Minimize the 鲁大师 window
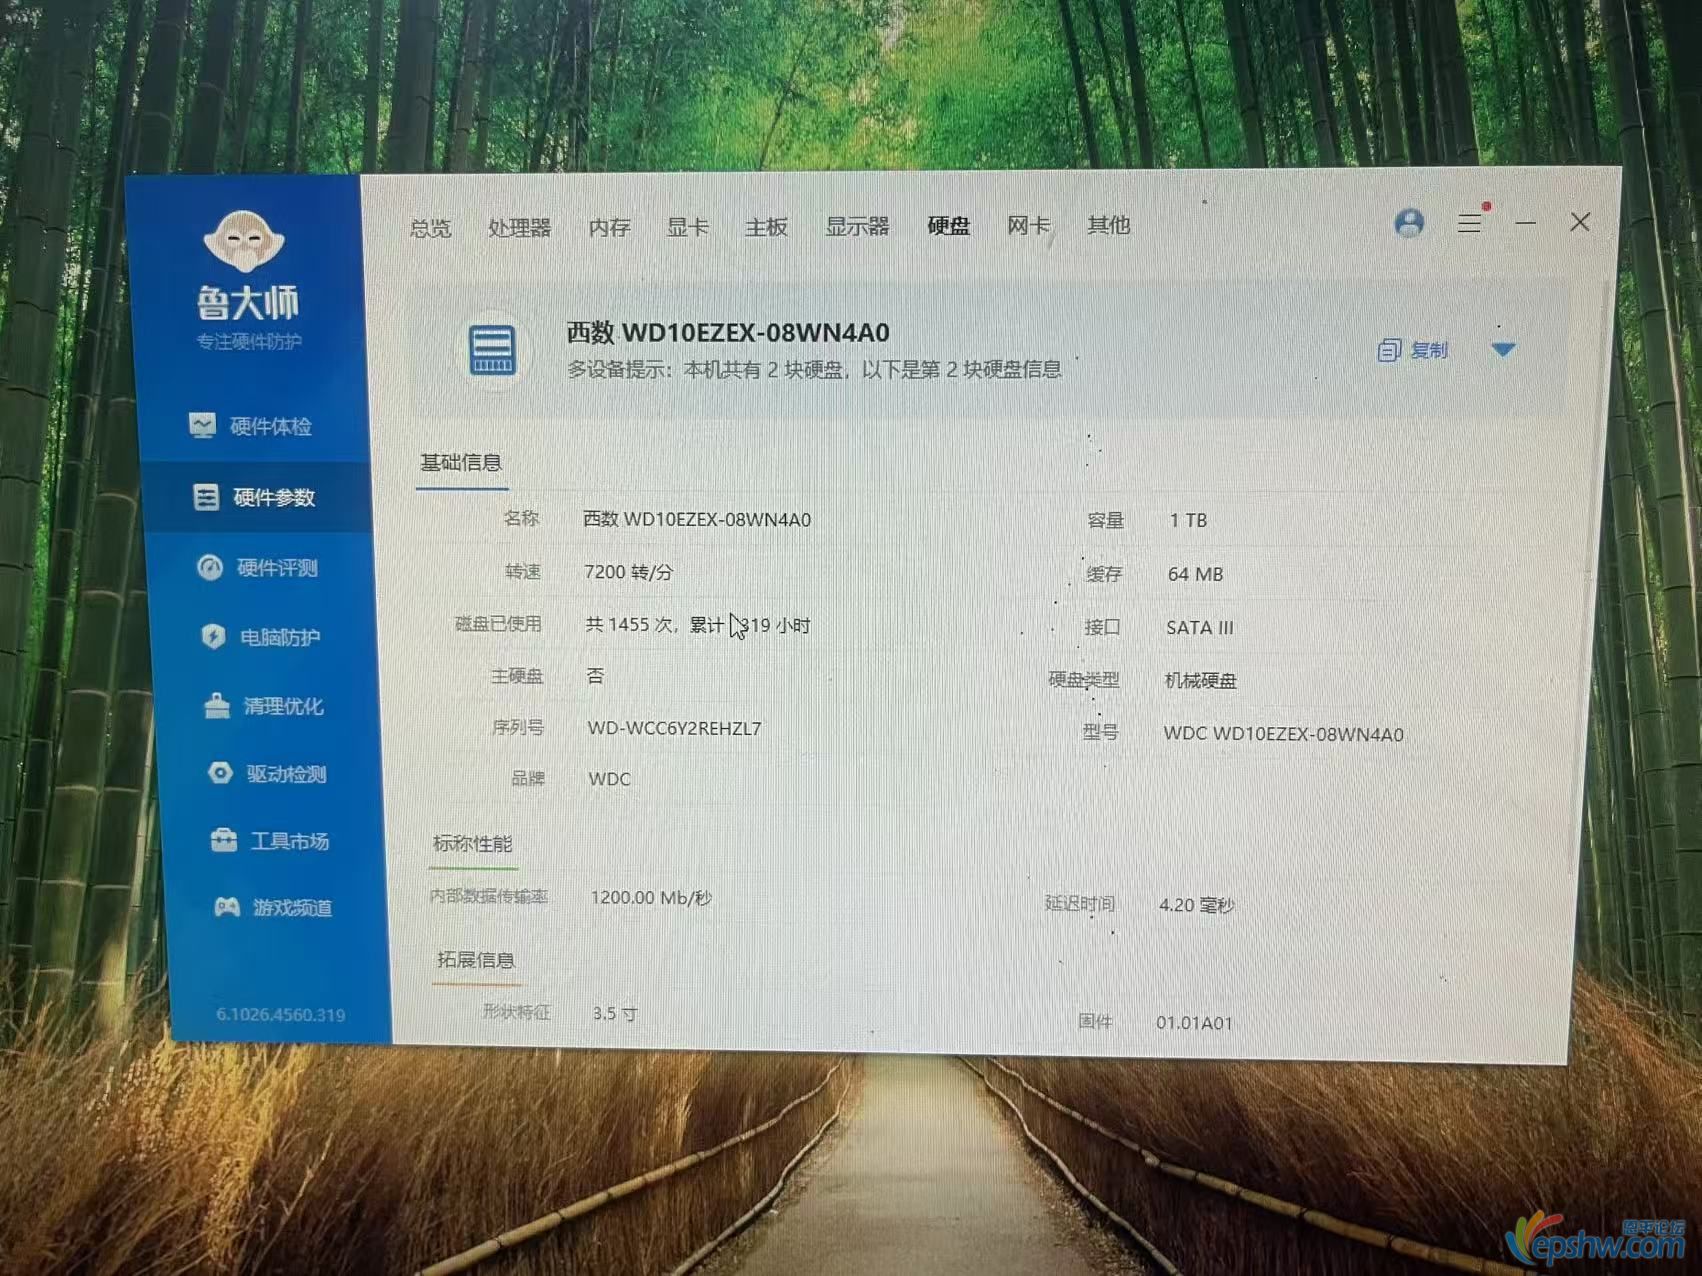The image size is (1702, 1276). pyautogui.click(x=1525, y=223)
